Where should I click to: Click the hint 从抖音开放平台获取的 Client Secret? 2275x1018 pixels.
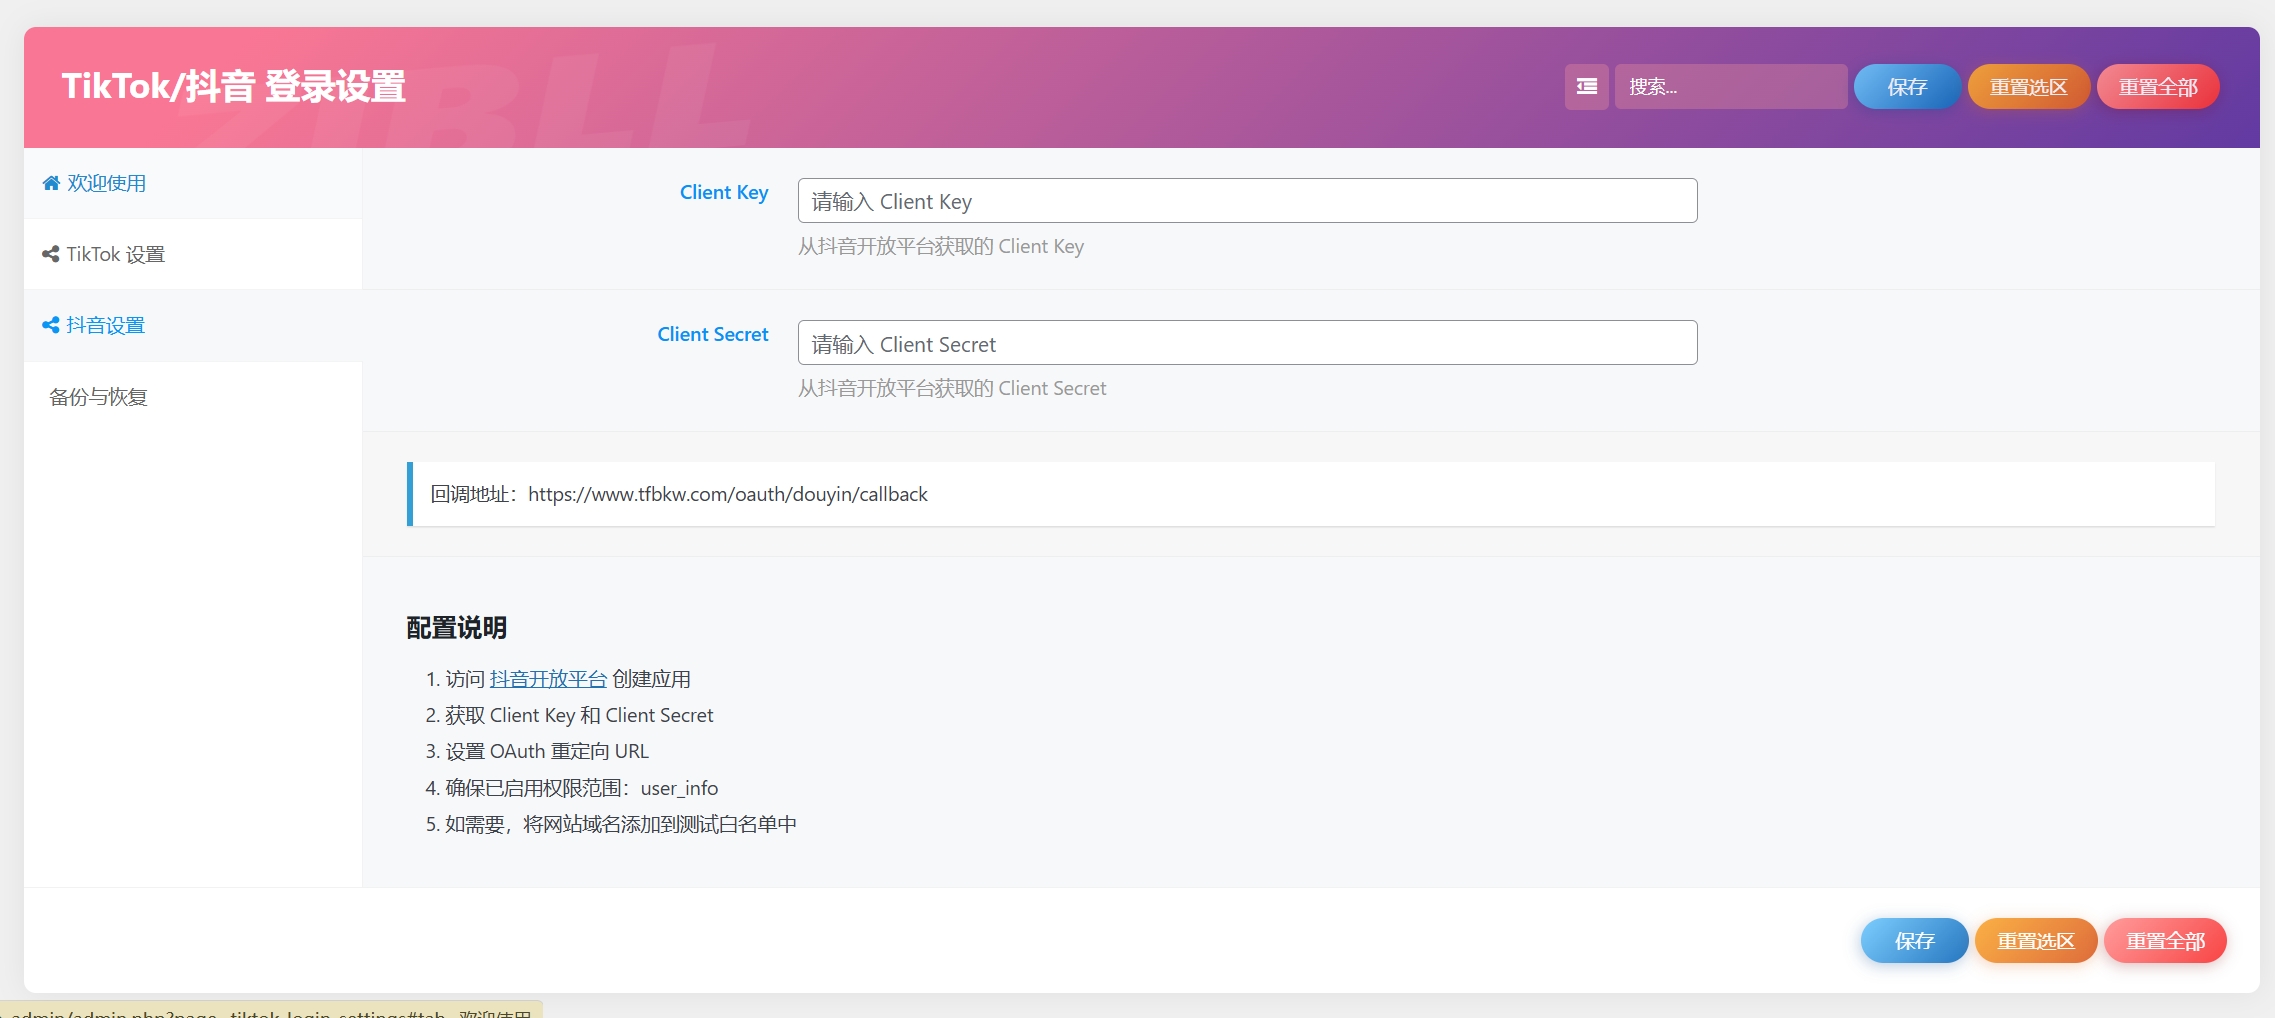(x=952, y=388)
